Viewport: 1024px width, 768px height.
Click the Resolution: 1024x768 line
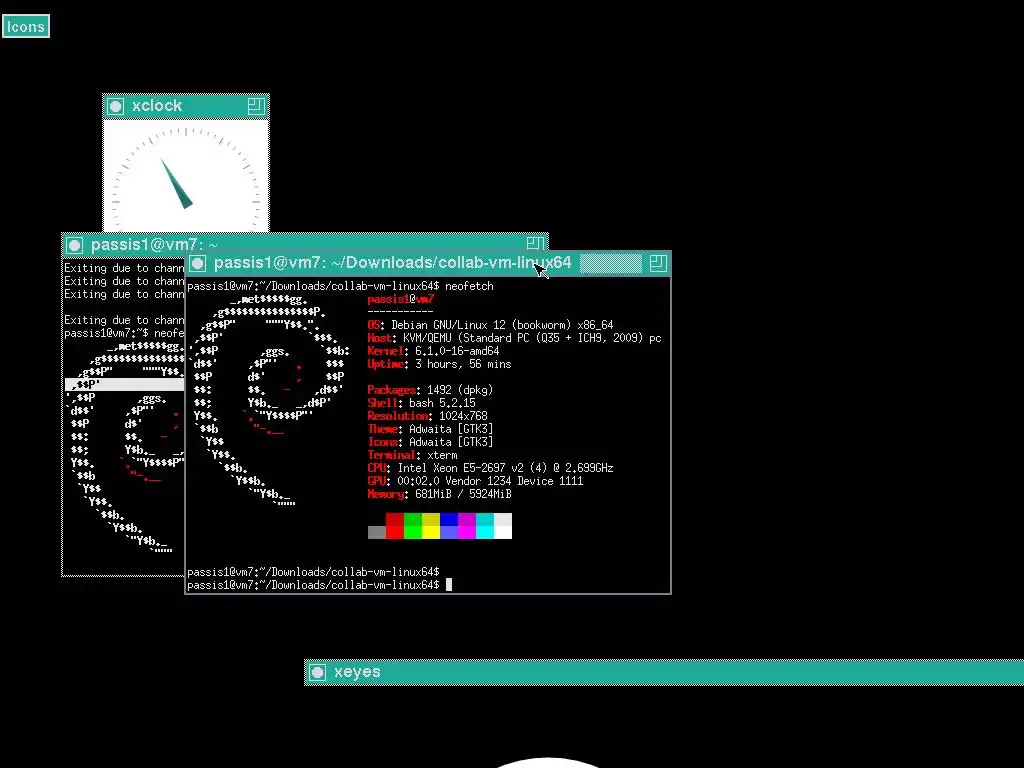click(x=427, y=416)
